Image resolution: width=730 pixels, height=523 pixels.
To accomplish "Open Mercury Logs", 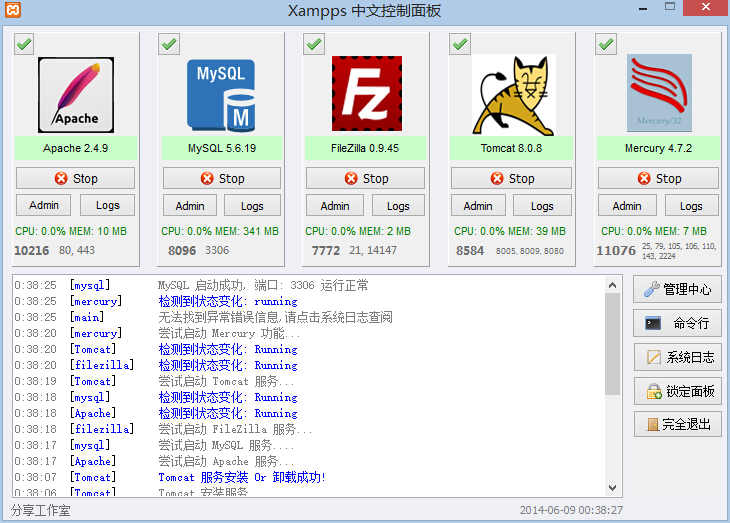I will pos(691,206).
